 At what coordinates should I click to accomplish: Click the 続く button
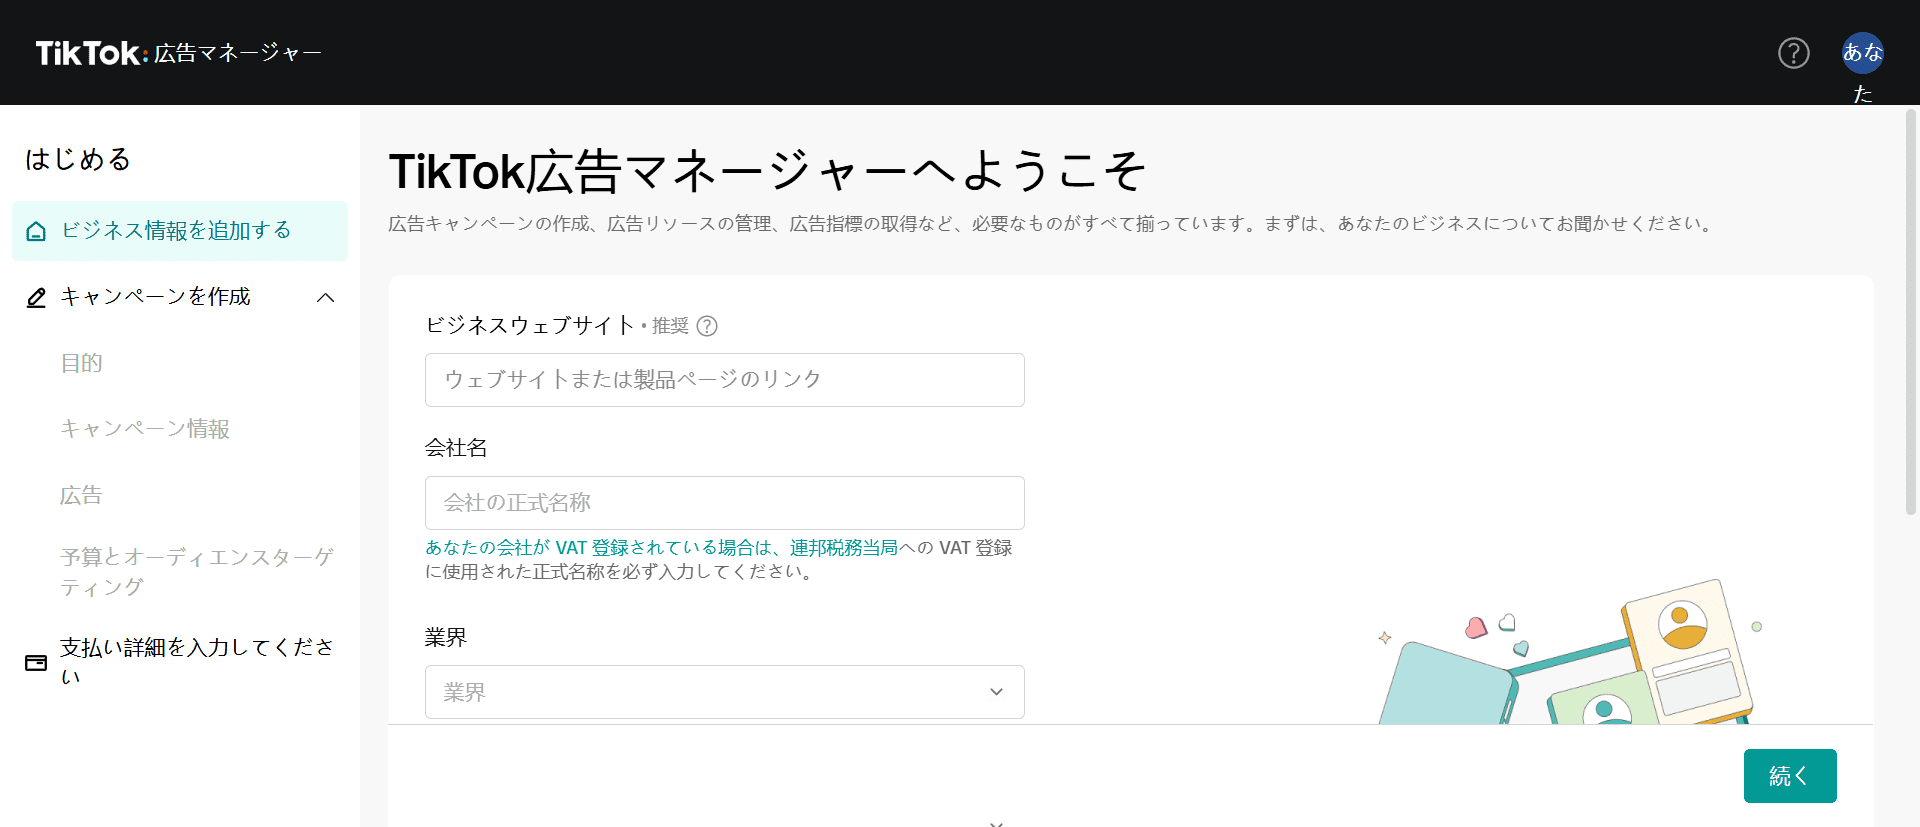(1790, 776)
